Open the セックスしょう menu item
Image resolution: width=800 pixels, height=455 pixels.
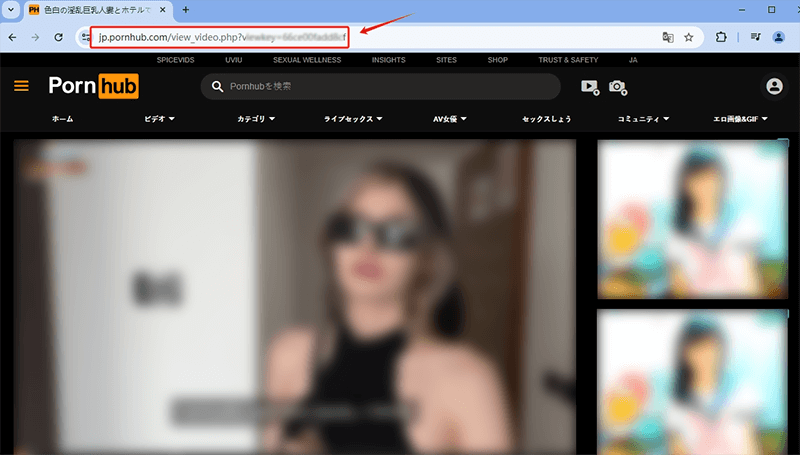546,119
